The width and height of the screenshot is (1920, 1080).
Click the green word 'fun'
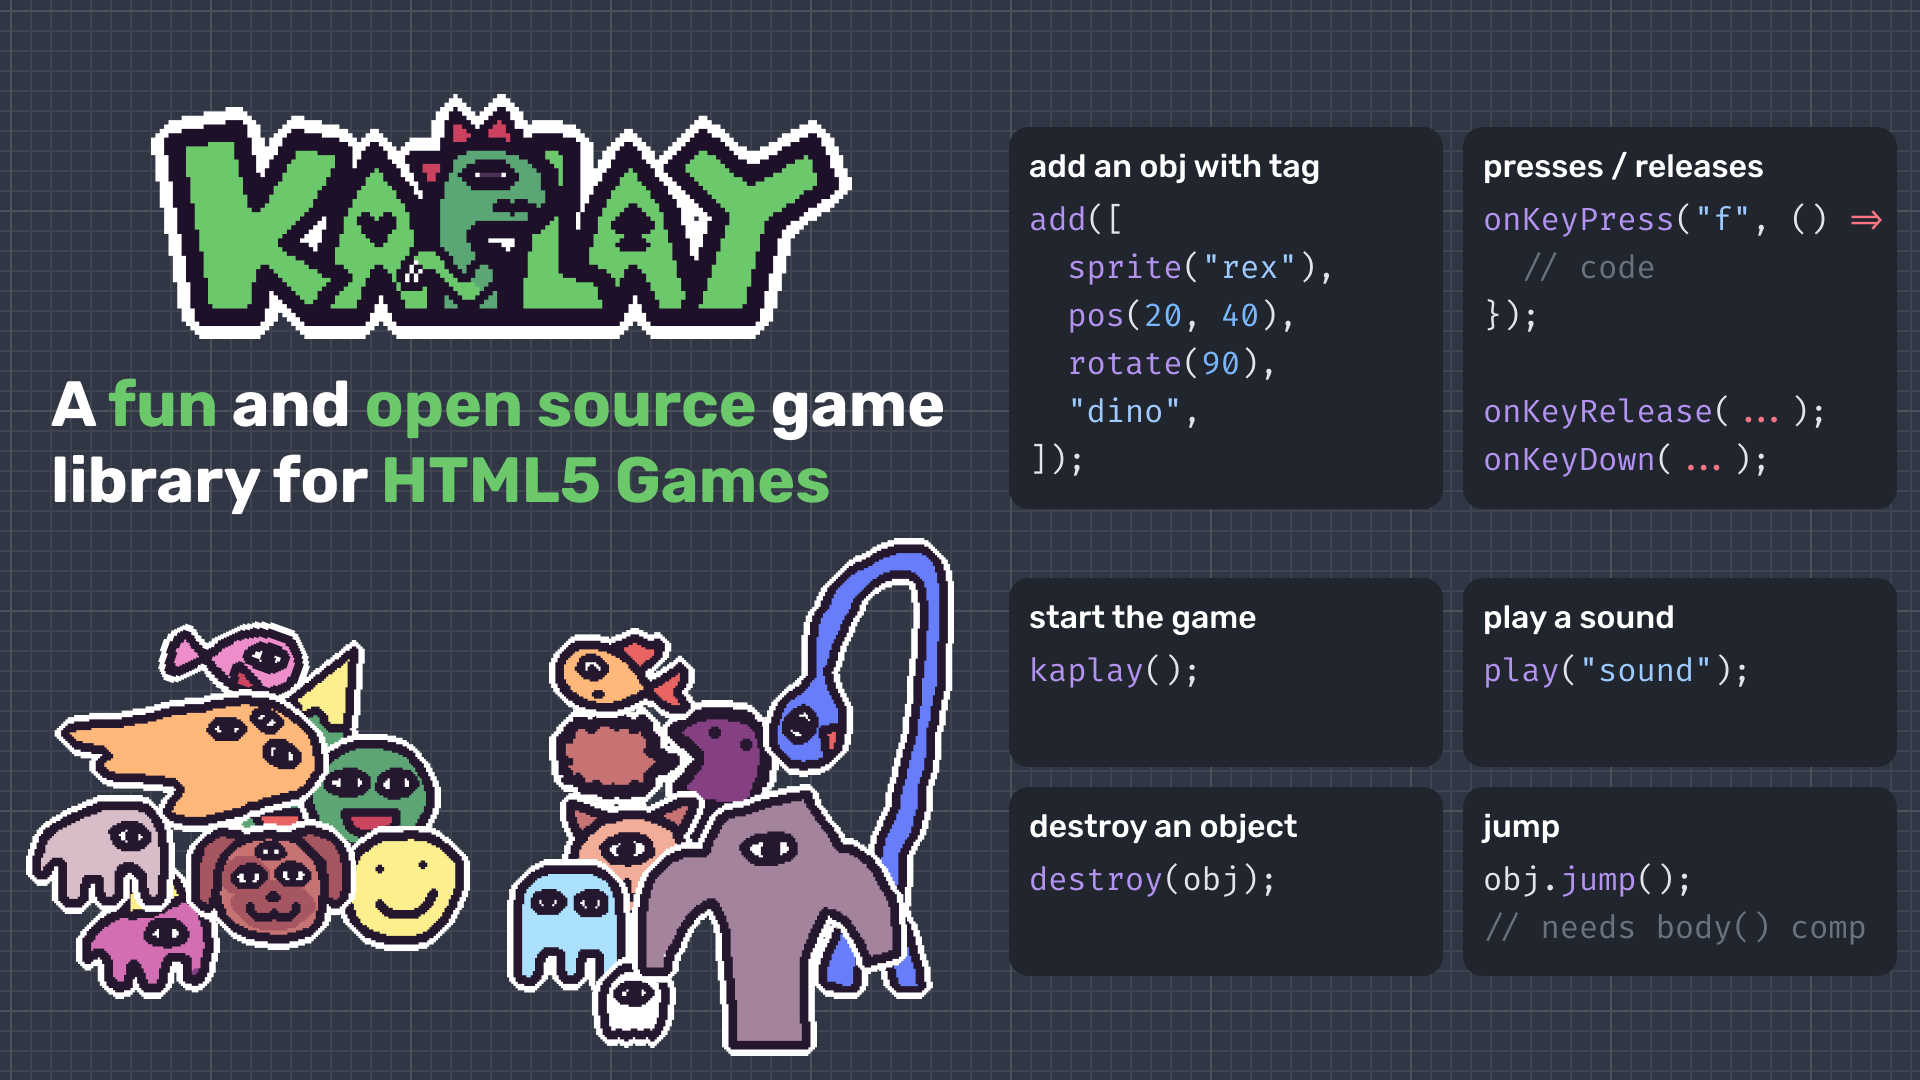click(163, 405)
